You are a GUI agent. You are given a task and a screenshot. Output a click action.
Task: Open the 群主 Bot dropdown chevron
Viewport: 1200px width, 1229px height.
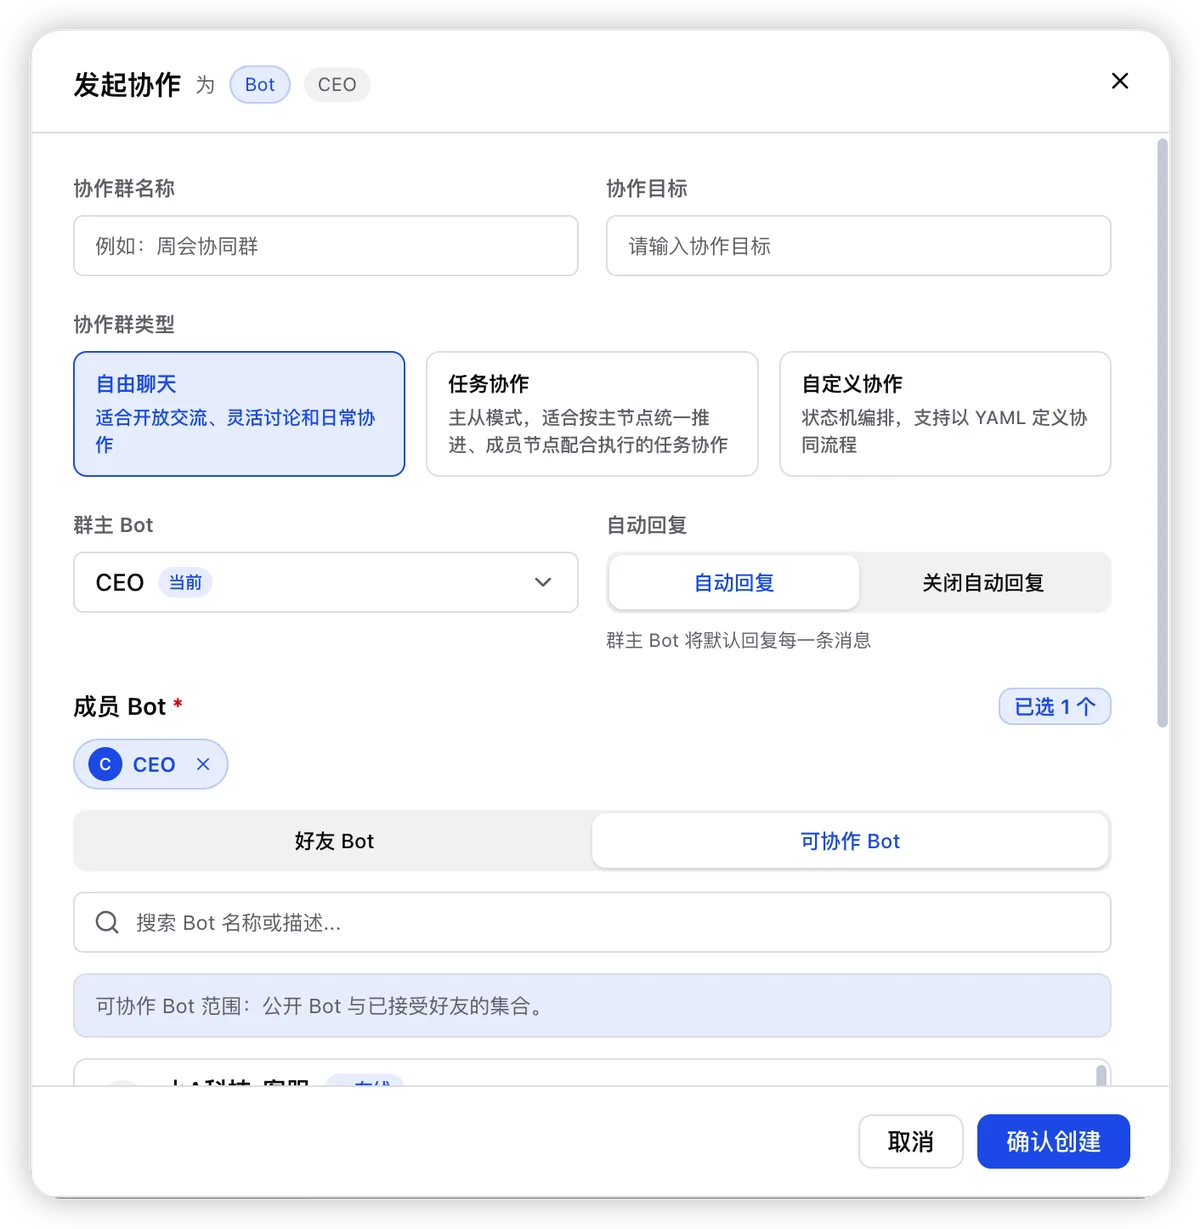[x=543, y=582]
